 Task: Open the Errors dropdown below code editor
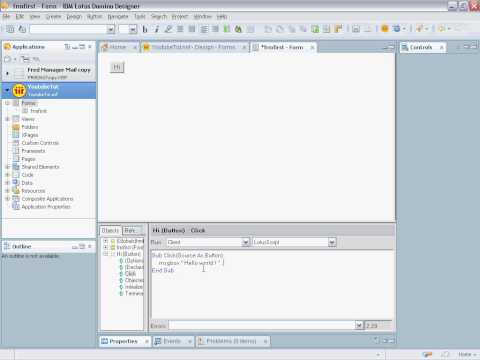coord(359,325)
